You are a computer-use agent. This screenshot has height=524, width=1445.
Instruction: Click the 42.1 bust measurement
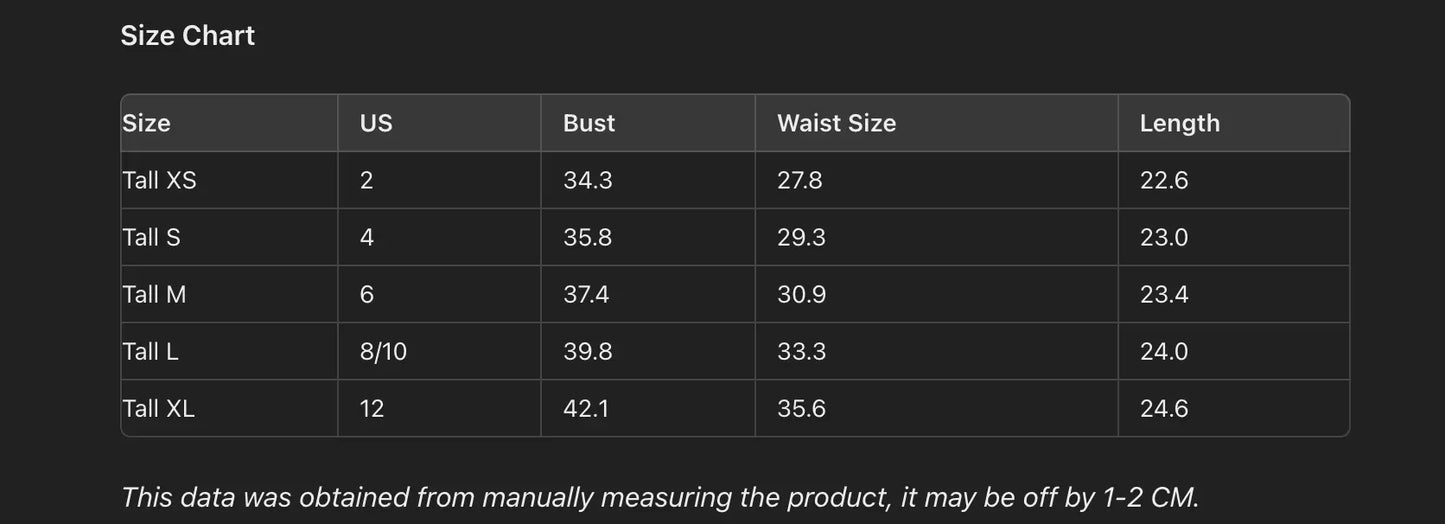pos(585,408)
